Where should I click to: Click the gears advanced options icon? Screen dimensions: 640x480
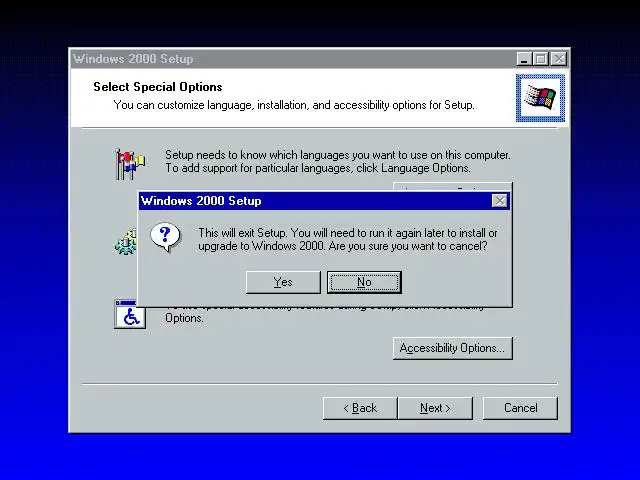click(126, 242)
